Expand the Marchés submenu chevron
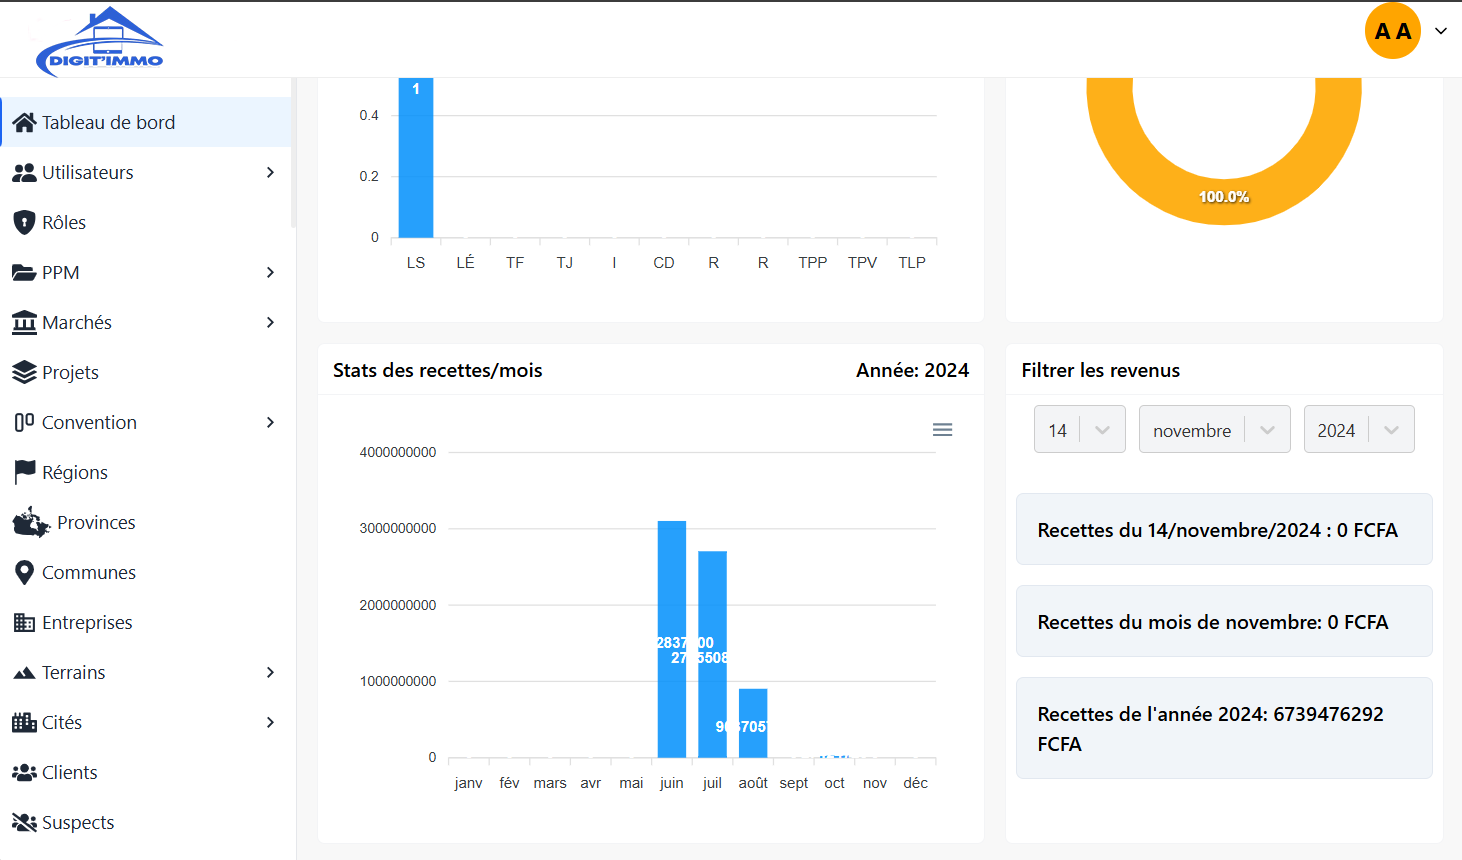 [x=270, y=322]
